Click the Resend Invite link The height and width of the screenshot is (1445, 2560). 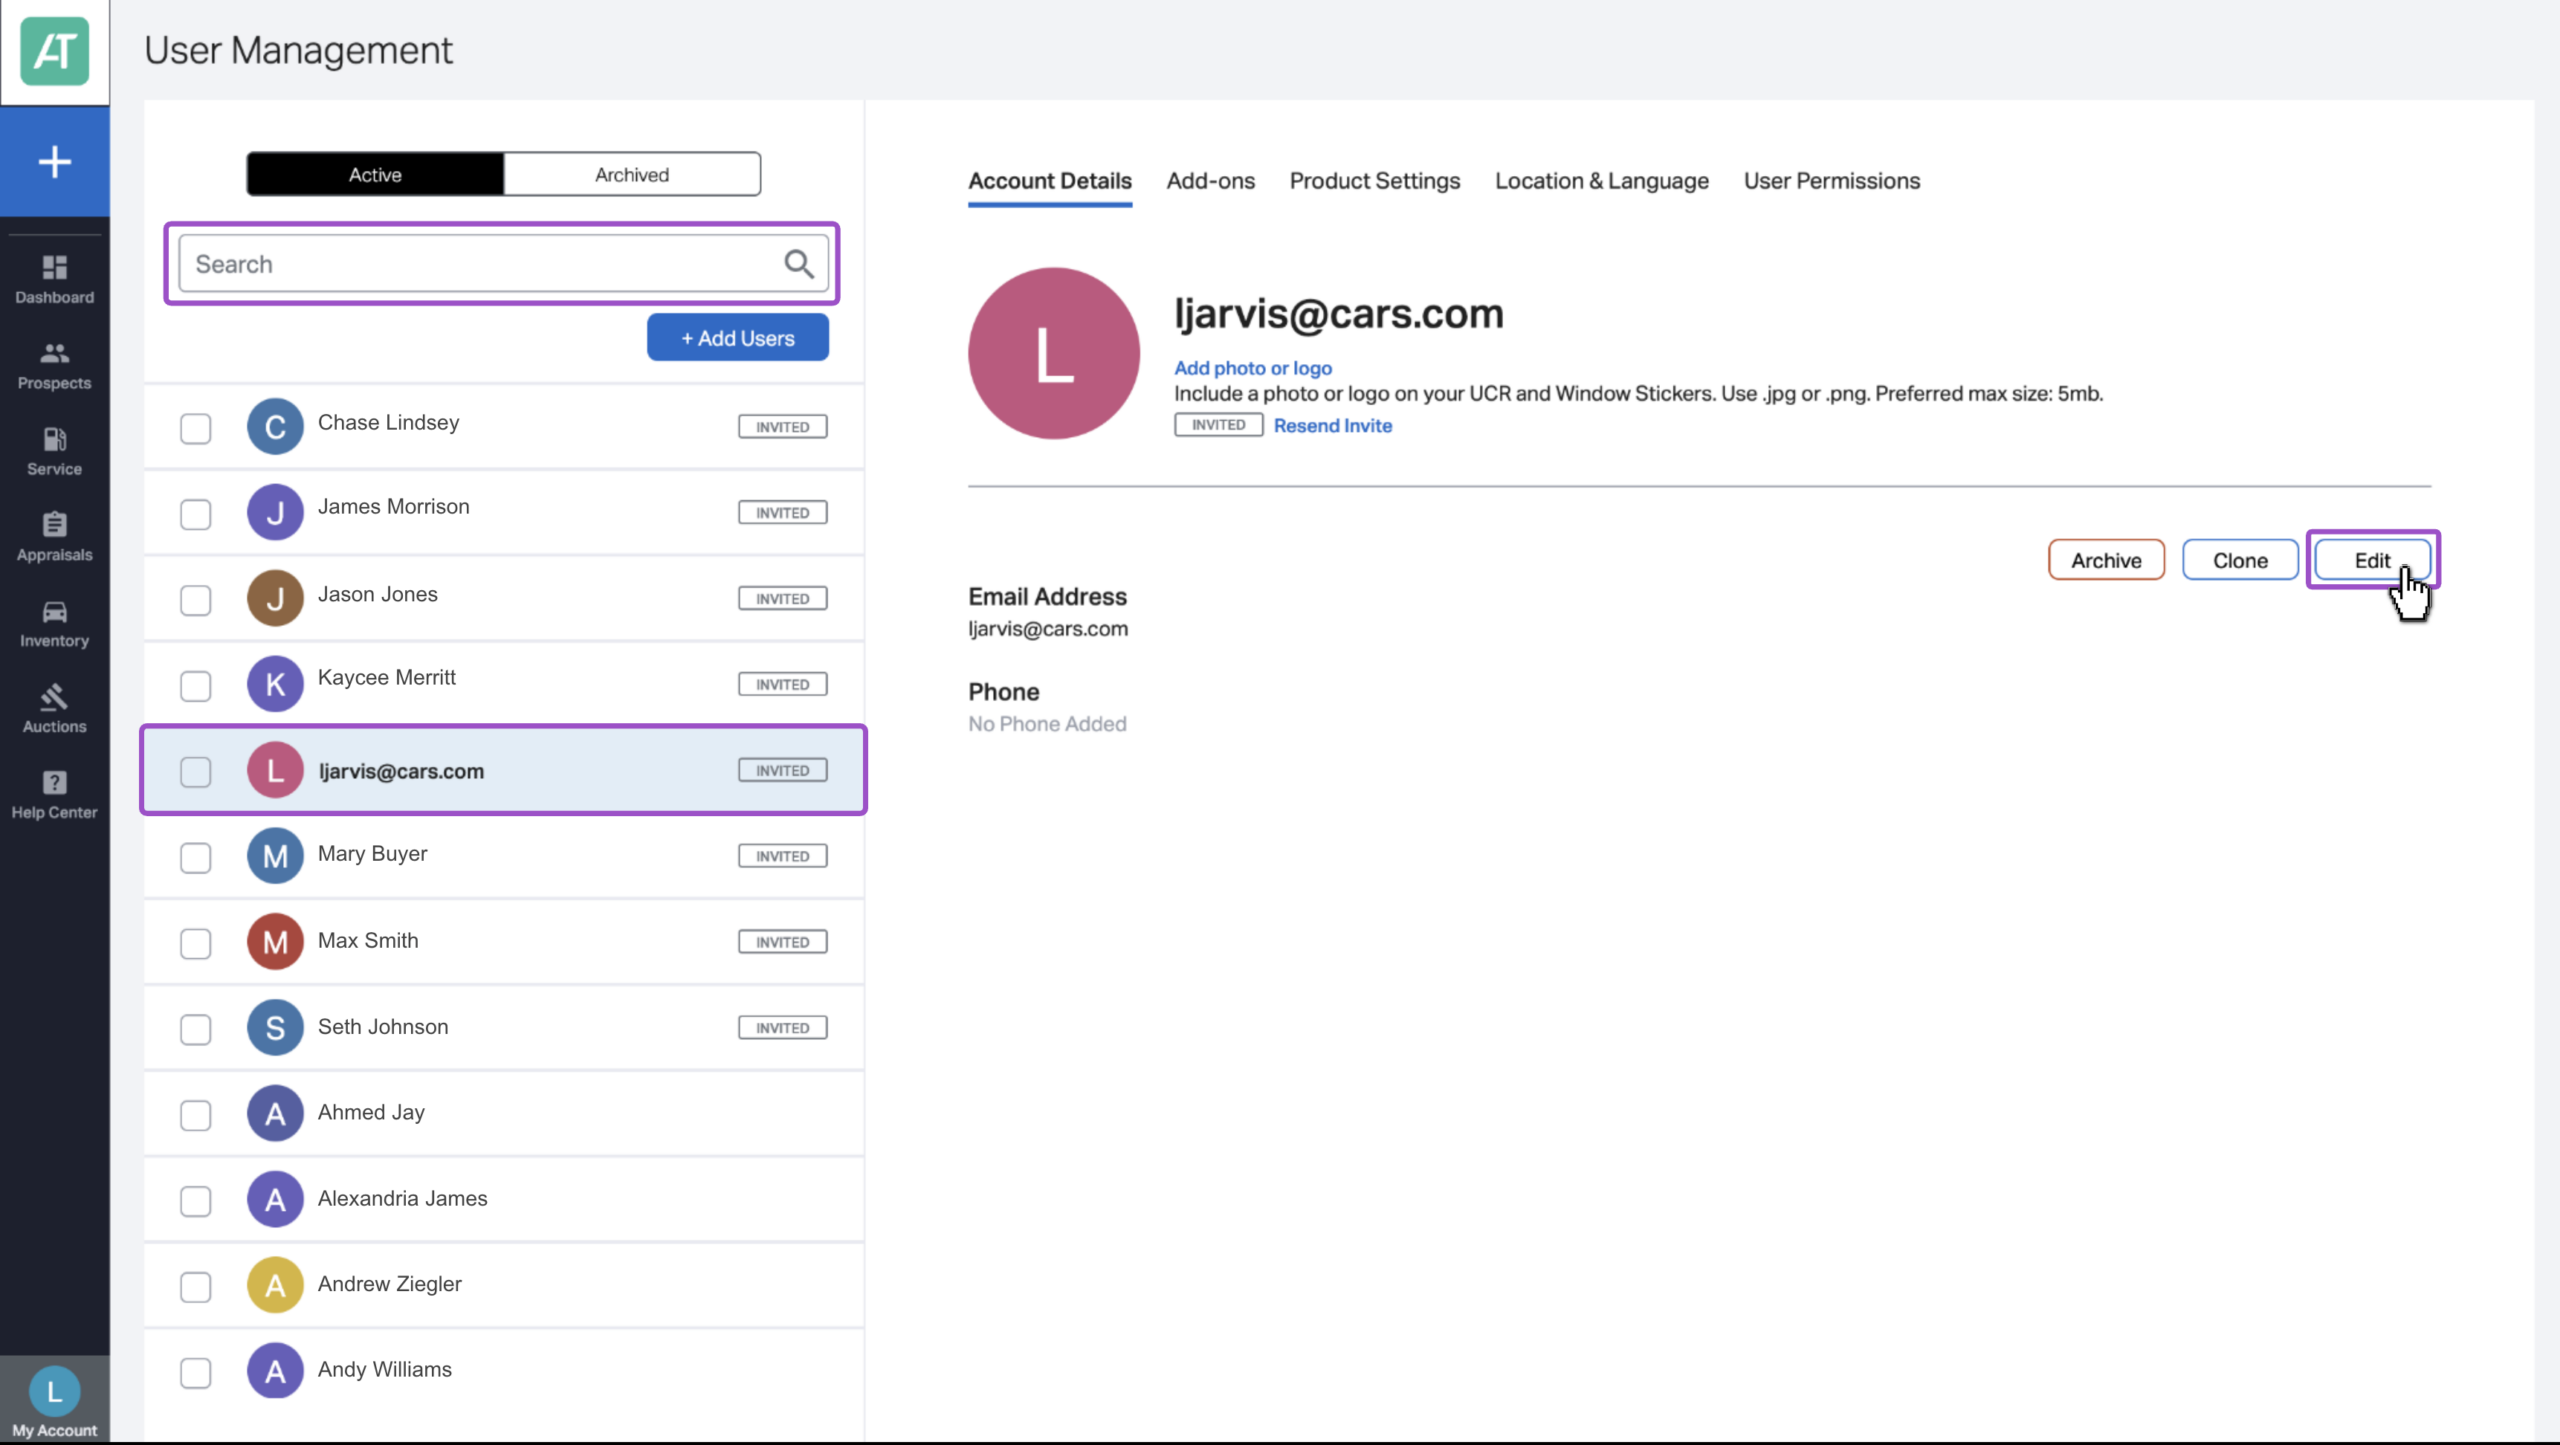coord(1332,425)
